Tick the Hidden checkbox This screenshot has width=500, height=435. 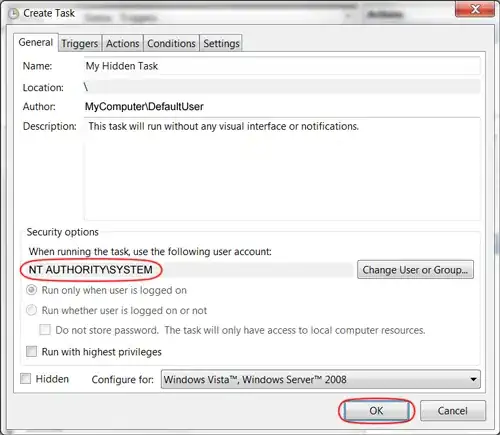point(25,379)
